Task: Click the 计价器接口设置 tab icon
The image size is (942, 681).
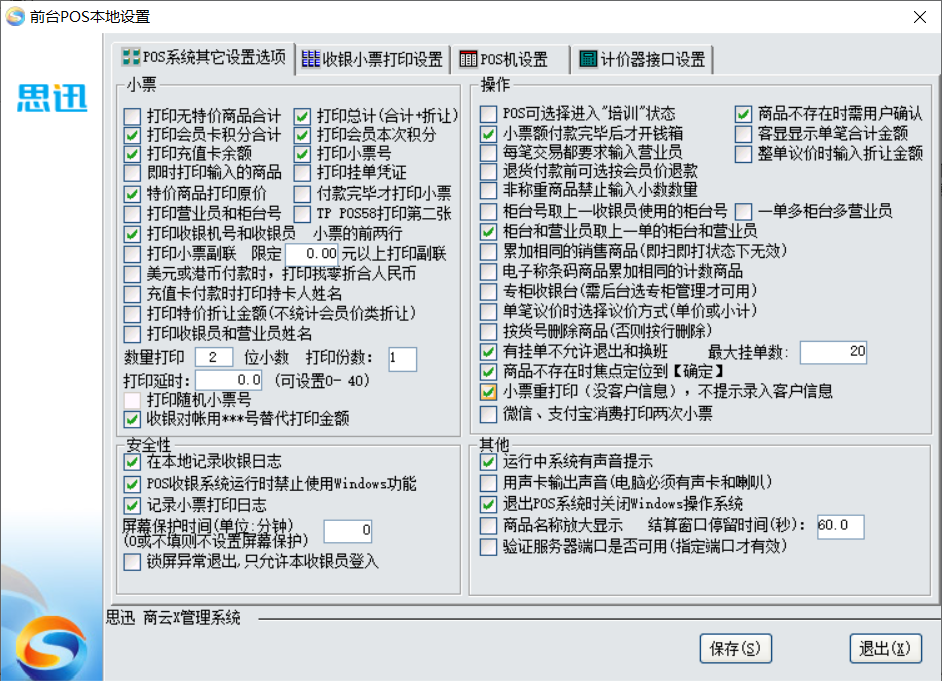Action: click(x=588, y=59)
